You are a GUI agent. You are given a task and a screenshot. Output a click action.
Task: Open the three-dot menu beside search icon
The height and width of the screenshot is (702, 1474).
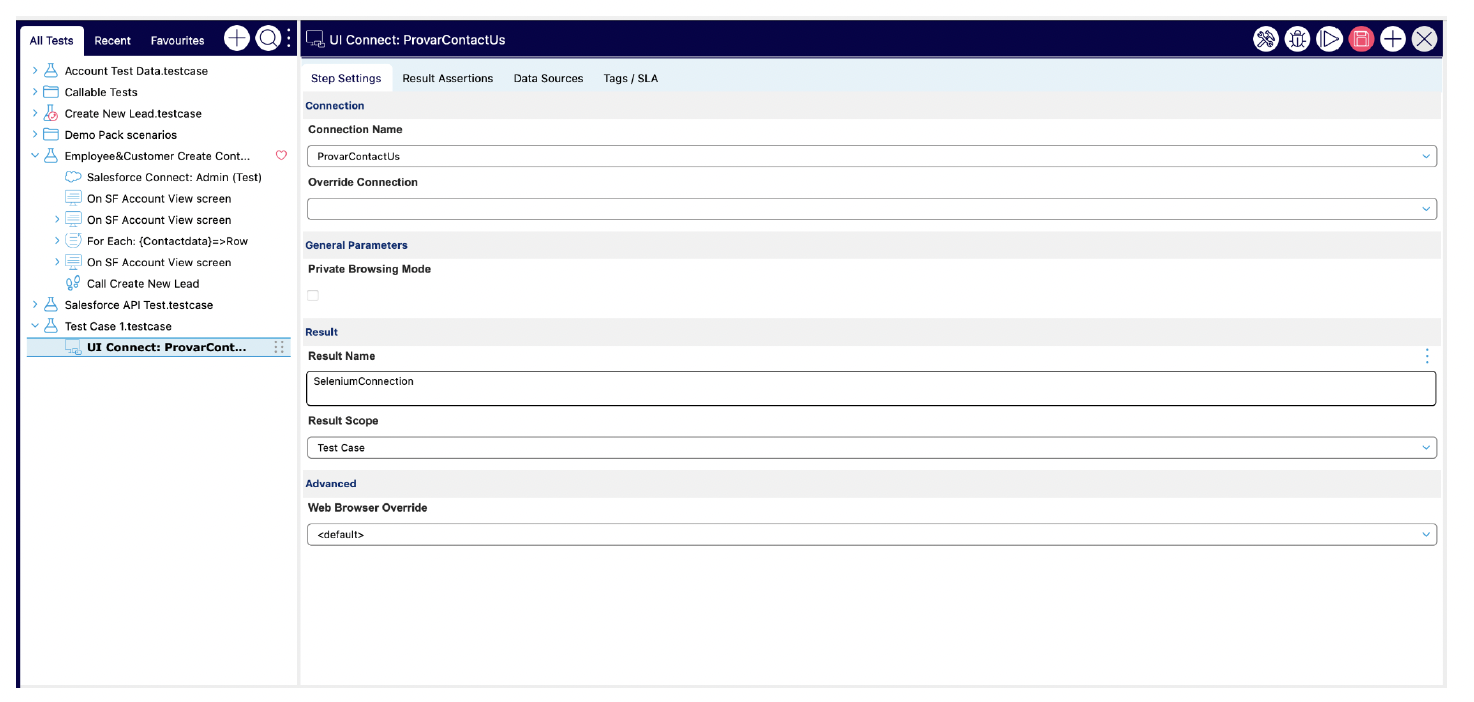coord(289,39)
